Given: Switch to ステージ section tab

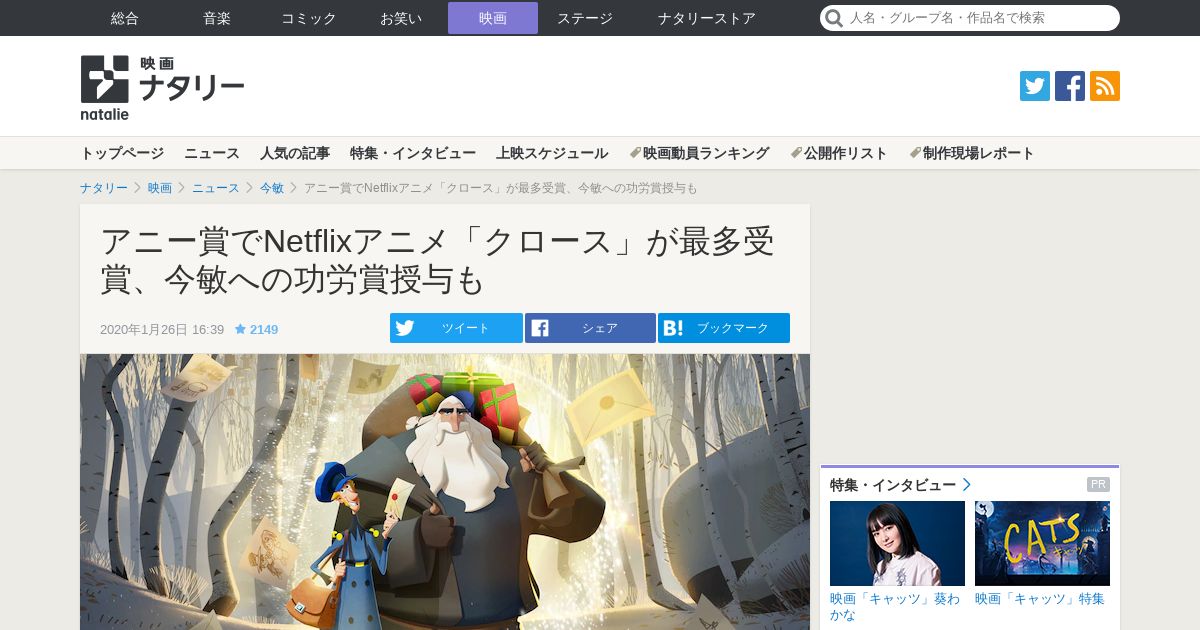Looking at the screenshot, I should tap(585, 18).
